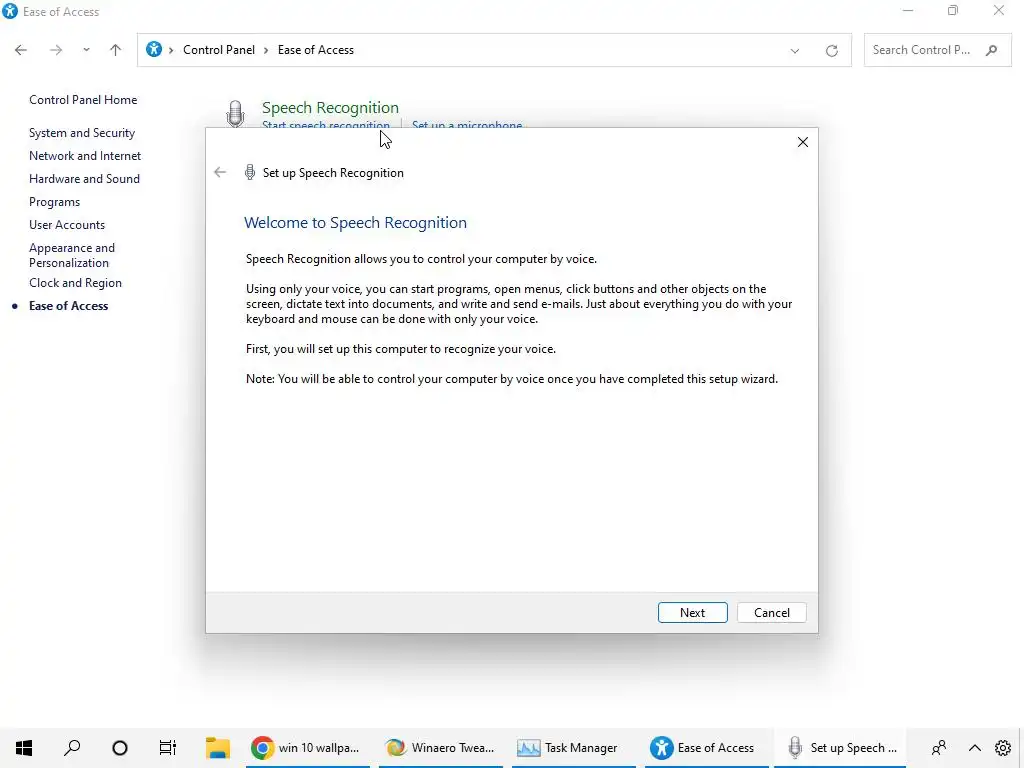Navigate forward in the Control Panel window
The height and width of the screenshot is (768, 1024).
[x=56, y=50]
